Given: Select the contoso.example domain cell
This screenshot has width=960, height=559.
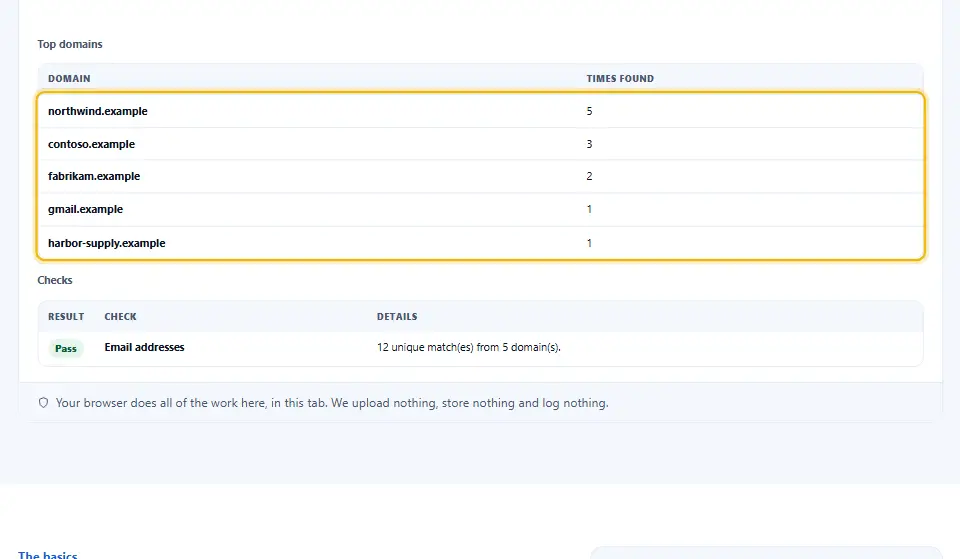Looking at the screenshot, I should tap(91, 144).
